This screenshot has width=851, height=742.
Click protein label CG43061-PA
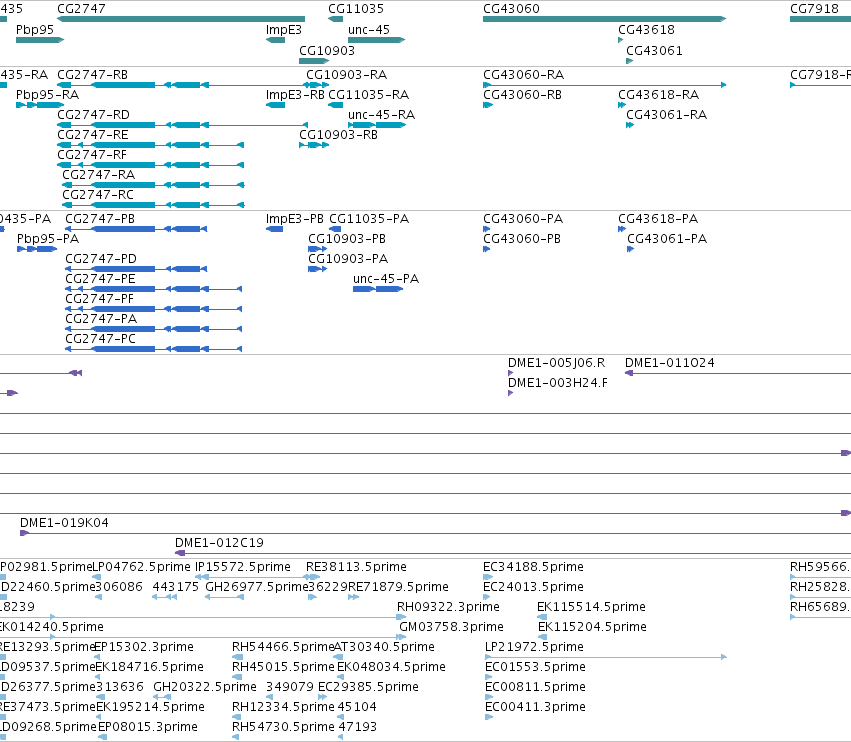tap(667, 239)
